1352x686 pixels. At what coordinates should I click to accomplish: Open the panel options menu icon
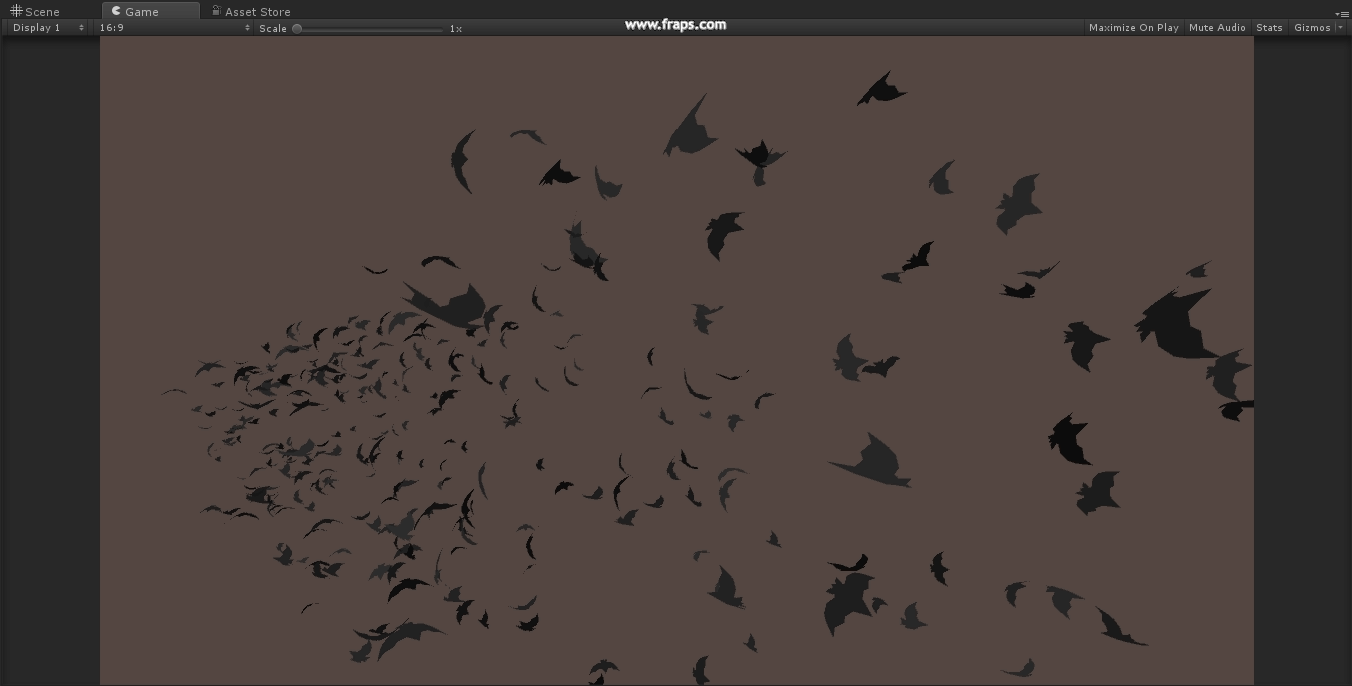click(x=1342, y=13)
